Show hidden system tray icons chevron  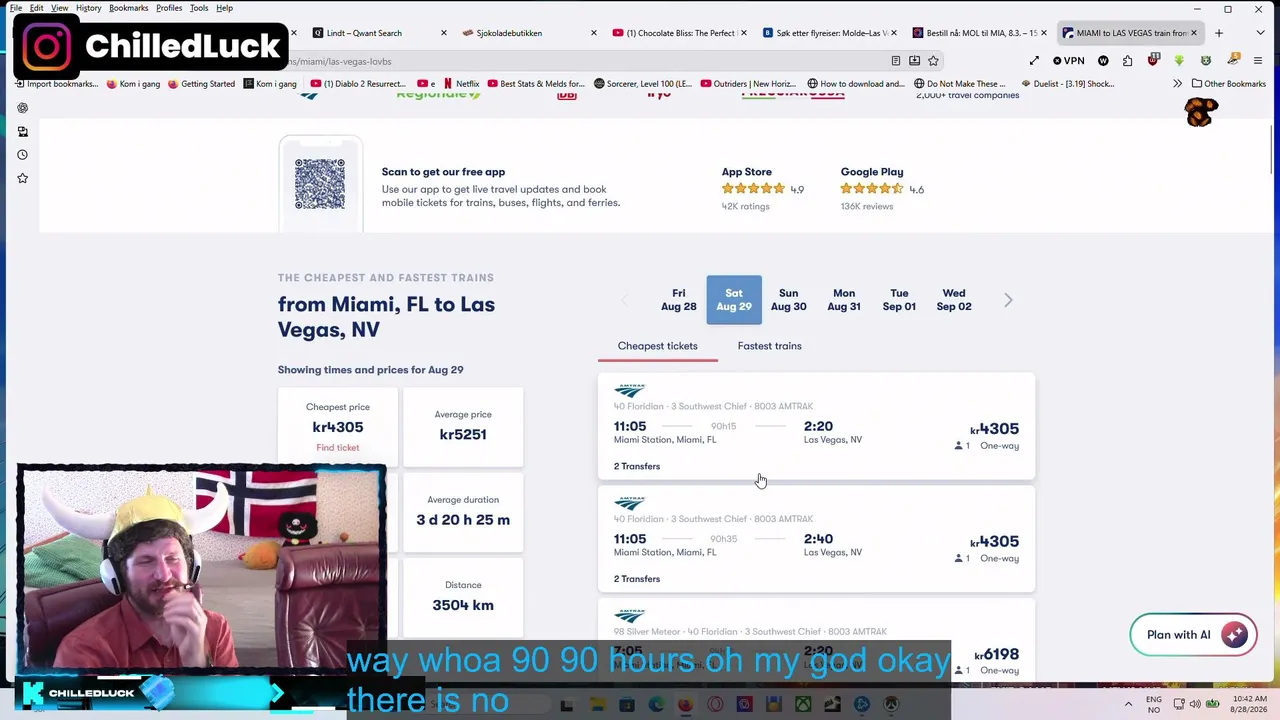[1129, 705]
